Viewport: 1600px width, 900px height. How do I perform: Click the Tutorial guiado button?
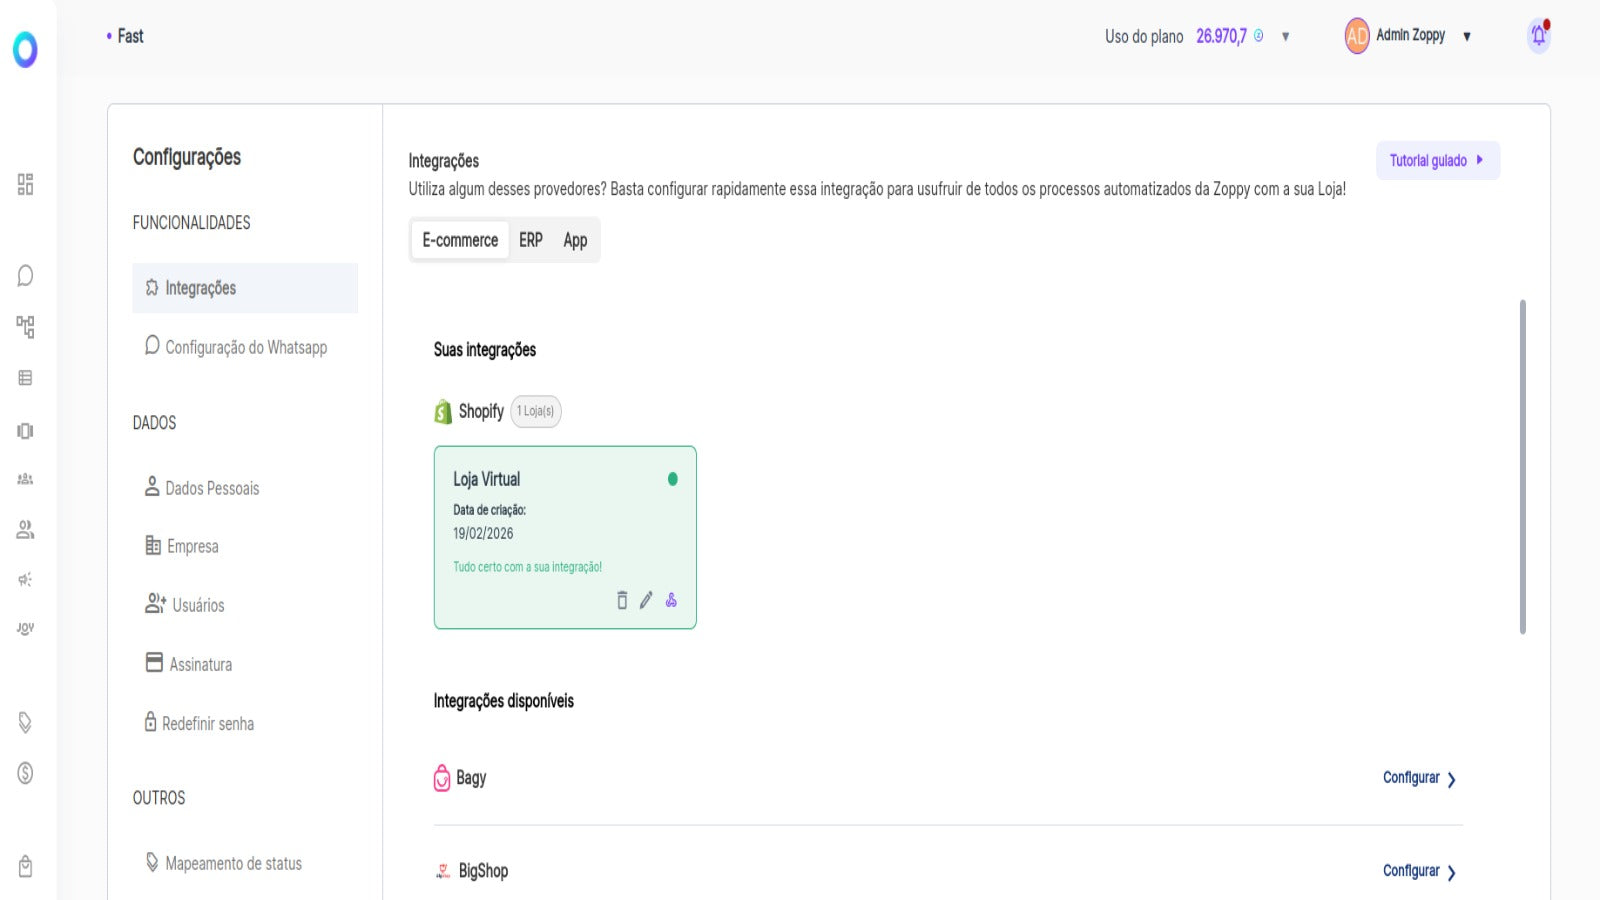tap(1437, 160)
